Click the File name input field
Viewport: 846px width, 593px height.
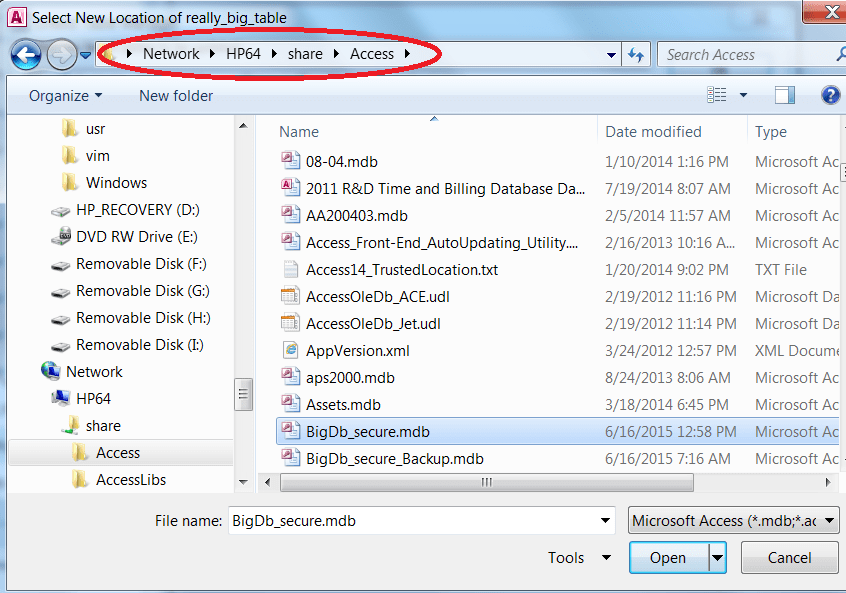[413, 521]
